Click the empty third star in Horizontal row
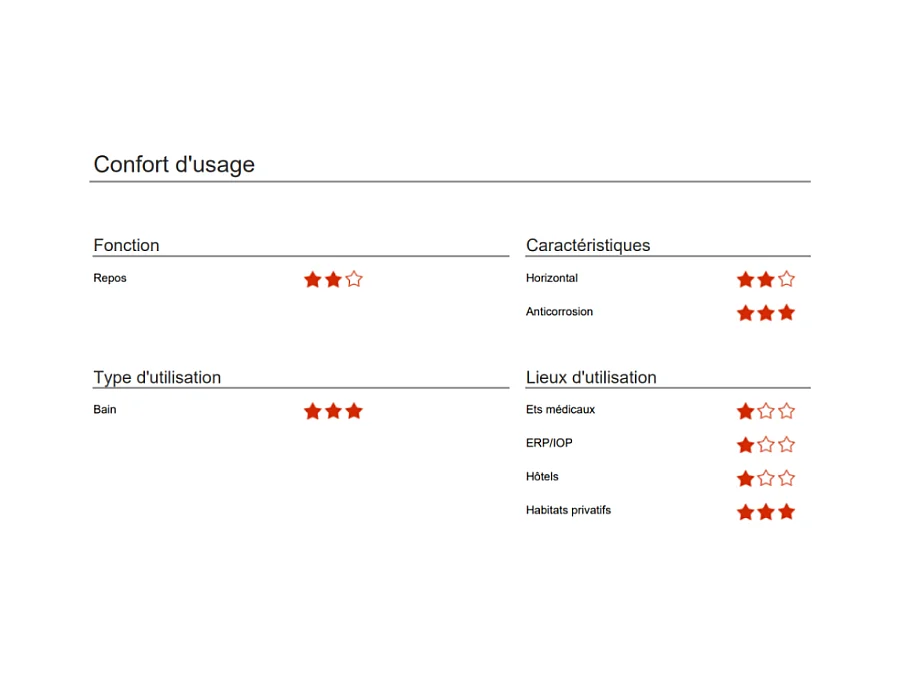The width and height of the screenshot is (900, 675). (786, 279)
